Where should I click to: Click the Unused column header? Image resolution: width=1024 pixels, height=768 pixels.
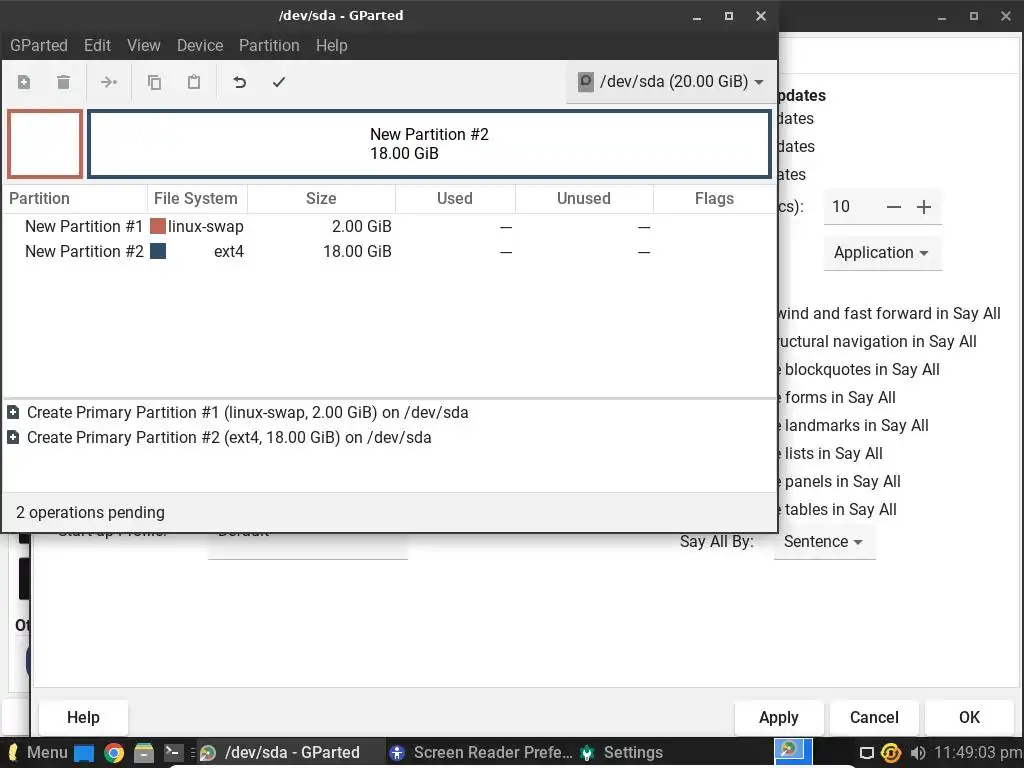pos(584,199)
